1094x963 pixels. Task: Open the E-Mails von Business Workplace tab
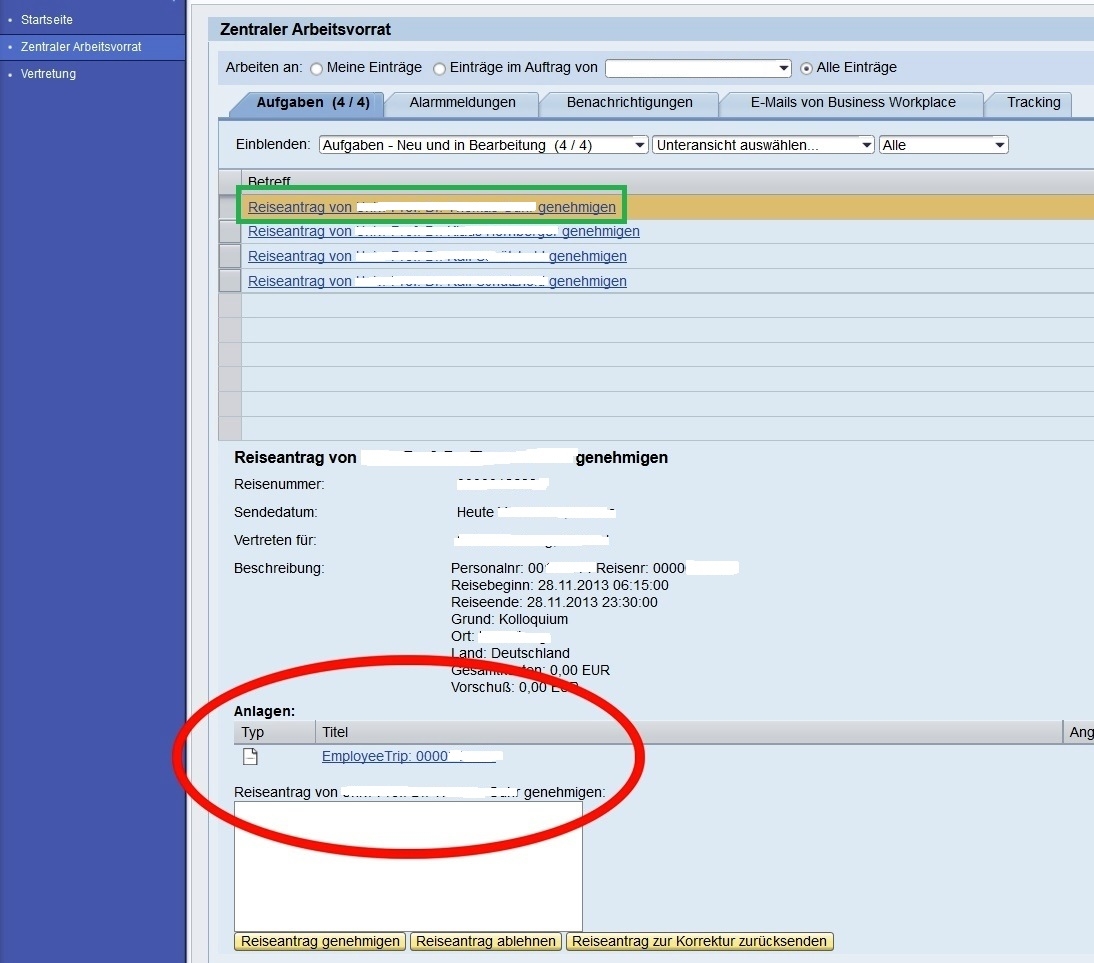click(852, 103)
